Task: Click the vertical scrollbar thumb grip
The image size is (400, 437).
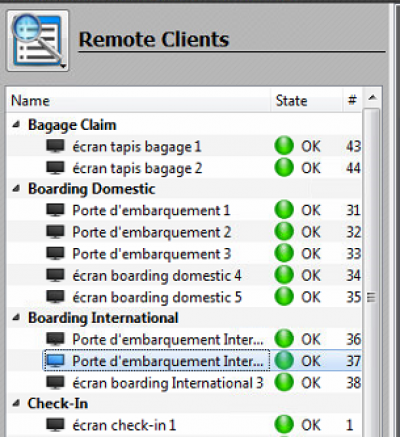Action: click(x=371, y=297)
